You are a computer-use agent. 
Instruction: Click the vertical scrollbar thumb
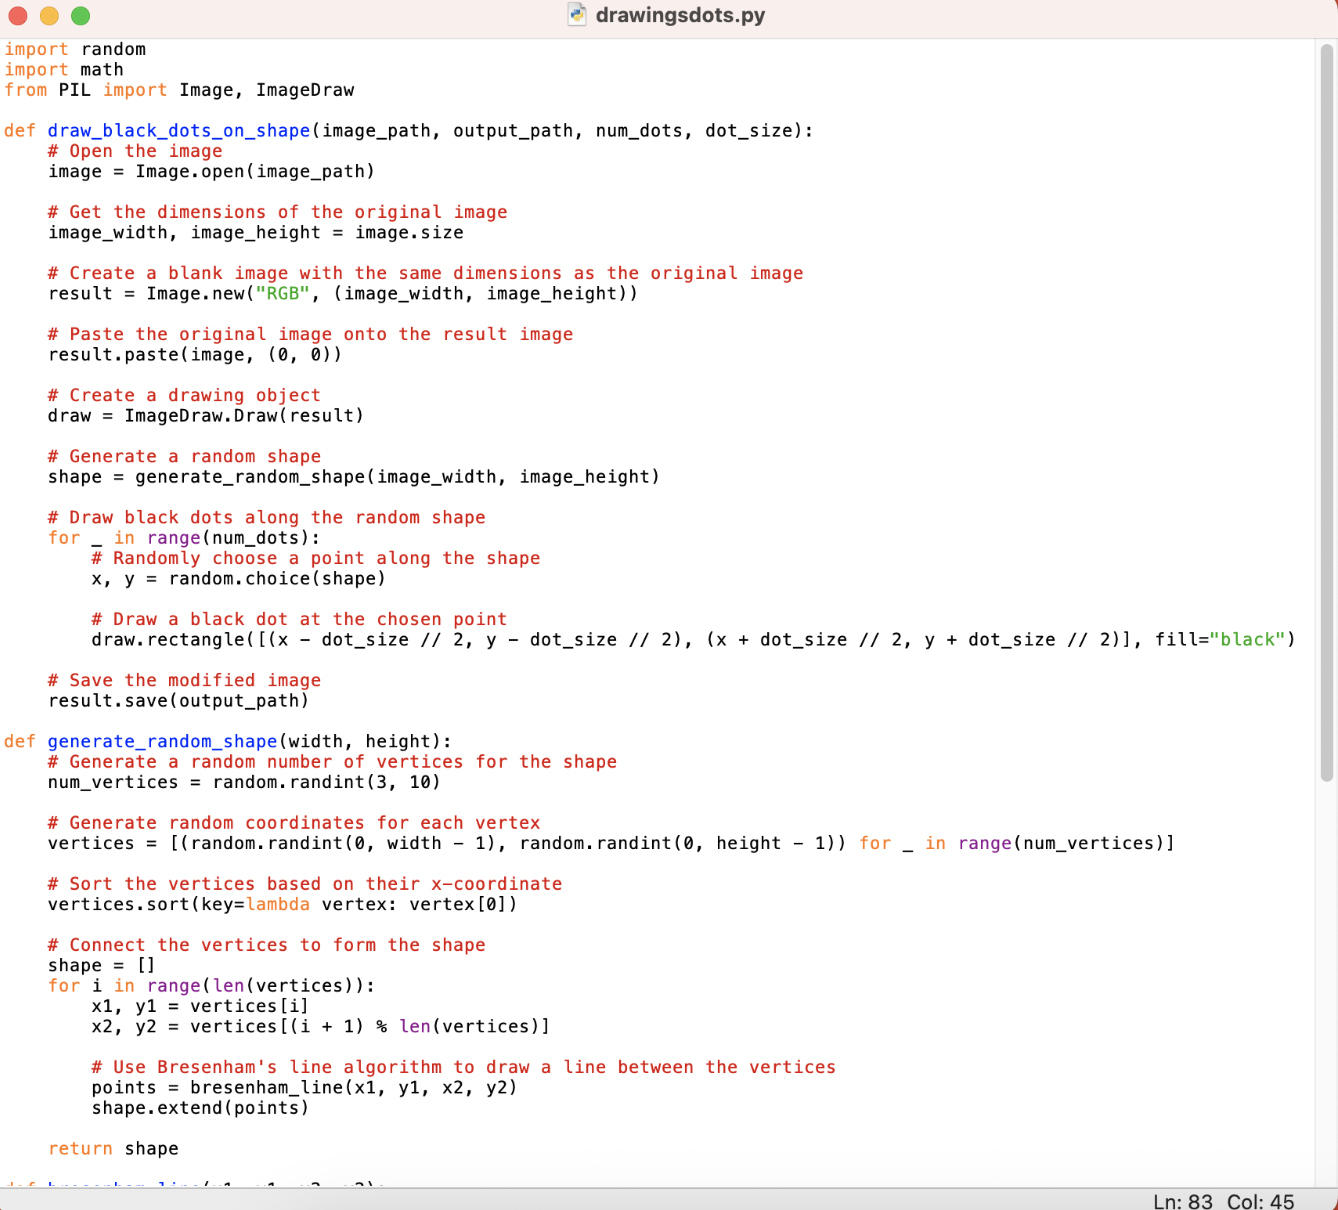point(1327,412)
